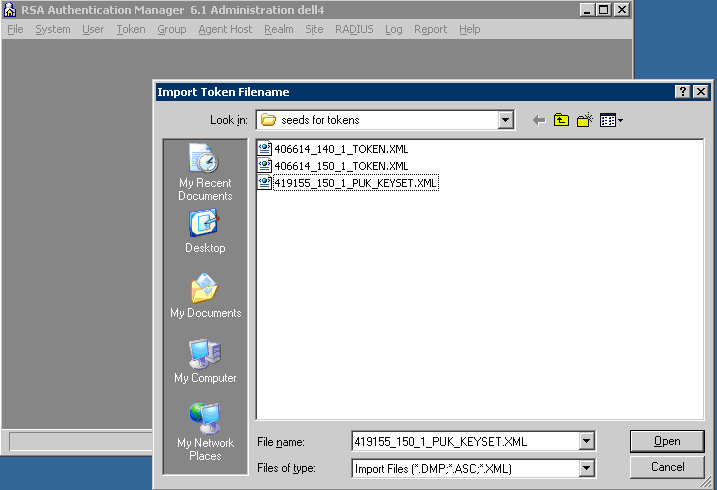This screenshot has height=490, width=717.
Task: Open the Help menu
Action: click(x=470, y=29)
